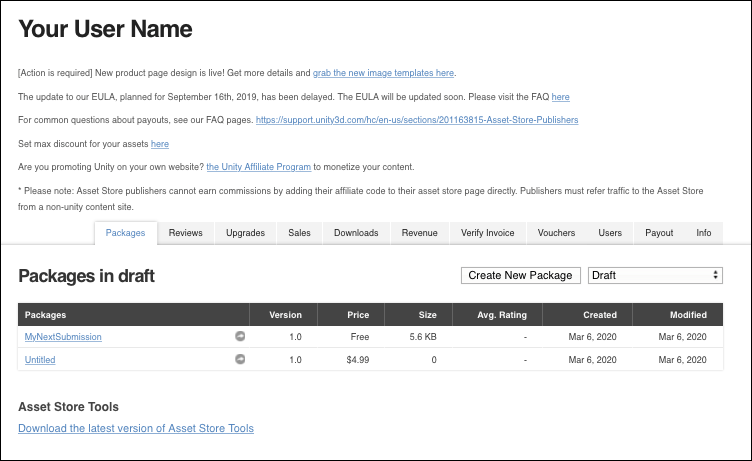Open the Revenue tab
The image size is (752, 461).
419,233
